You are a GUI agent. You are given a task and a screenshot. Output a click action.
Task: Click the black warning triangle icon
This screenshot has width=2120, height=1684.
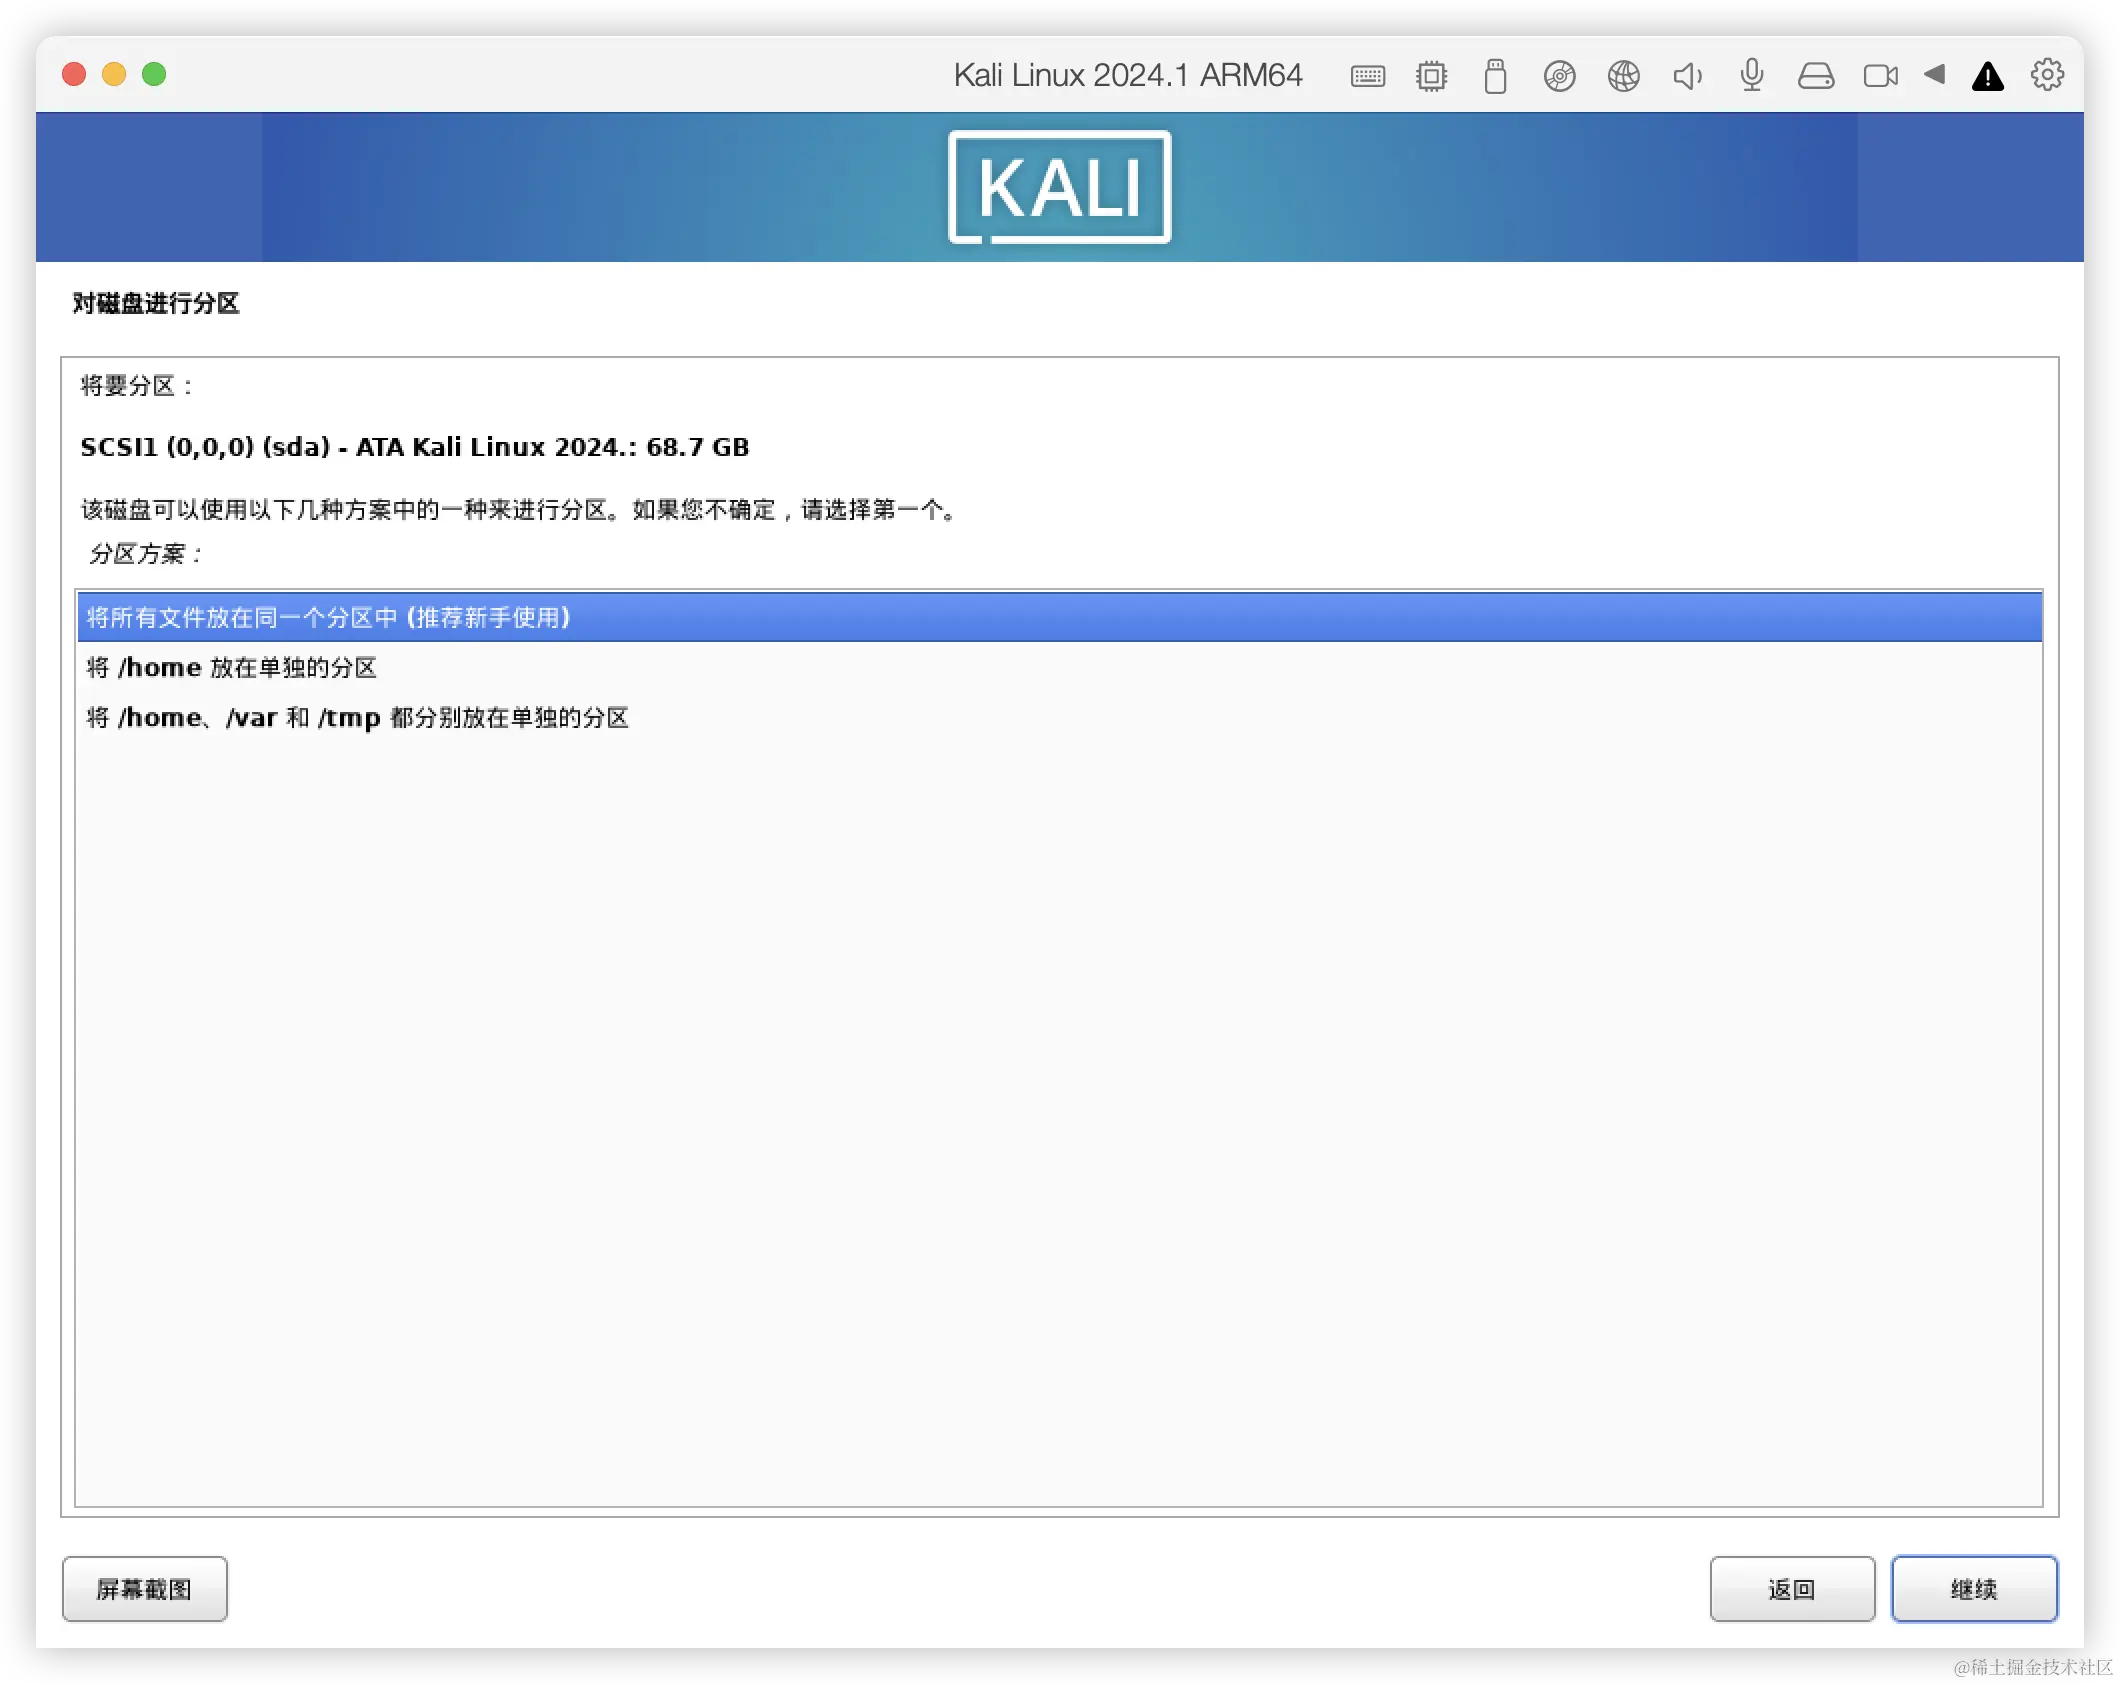(1987, 76)
